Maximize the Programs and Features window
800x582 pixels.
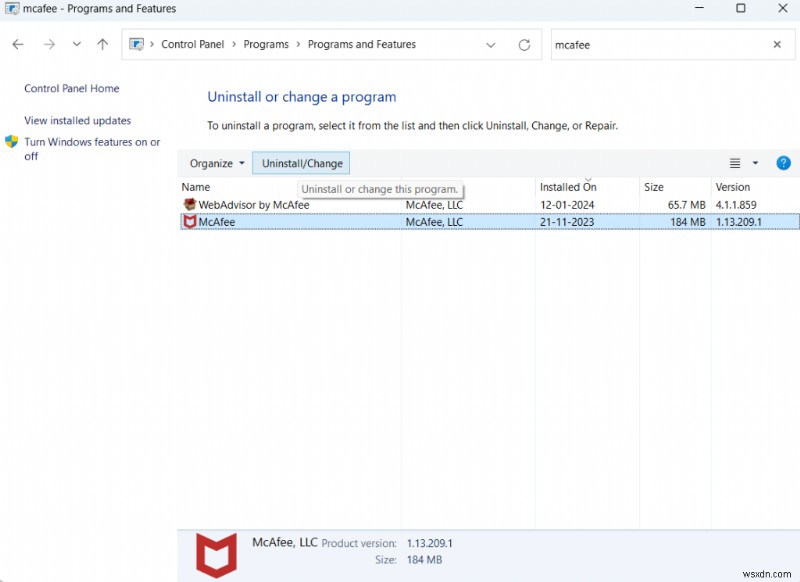click(741, 8)
